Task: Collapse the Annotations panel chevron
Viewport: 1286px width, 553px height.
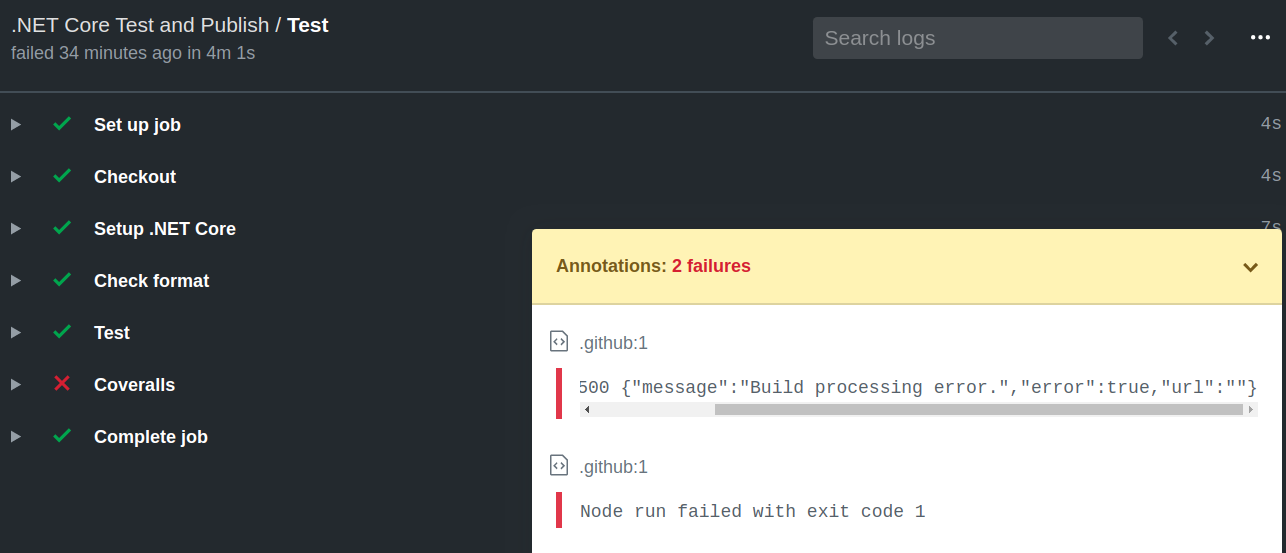Action: [x=1250, y=267]
